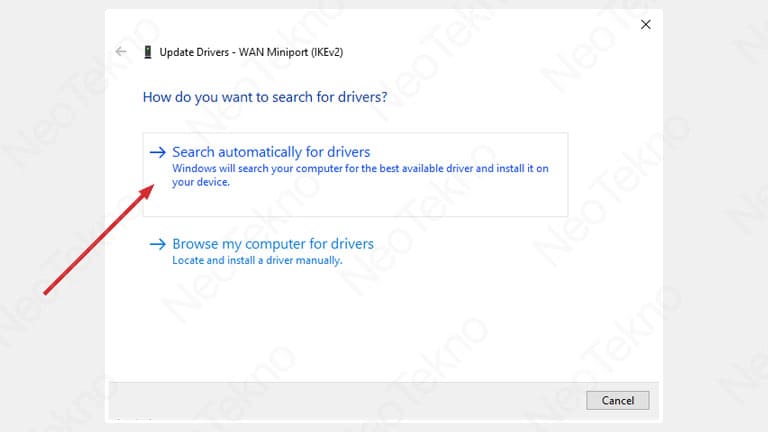Click the tail end of the red arrow
Screen dimensions: 768x432
48,292
